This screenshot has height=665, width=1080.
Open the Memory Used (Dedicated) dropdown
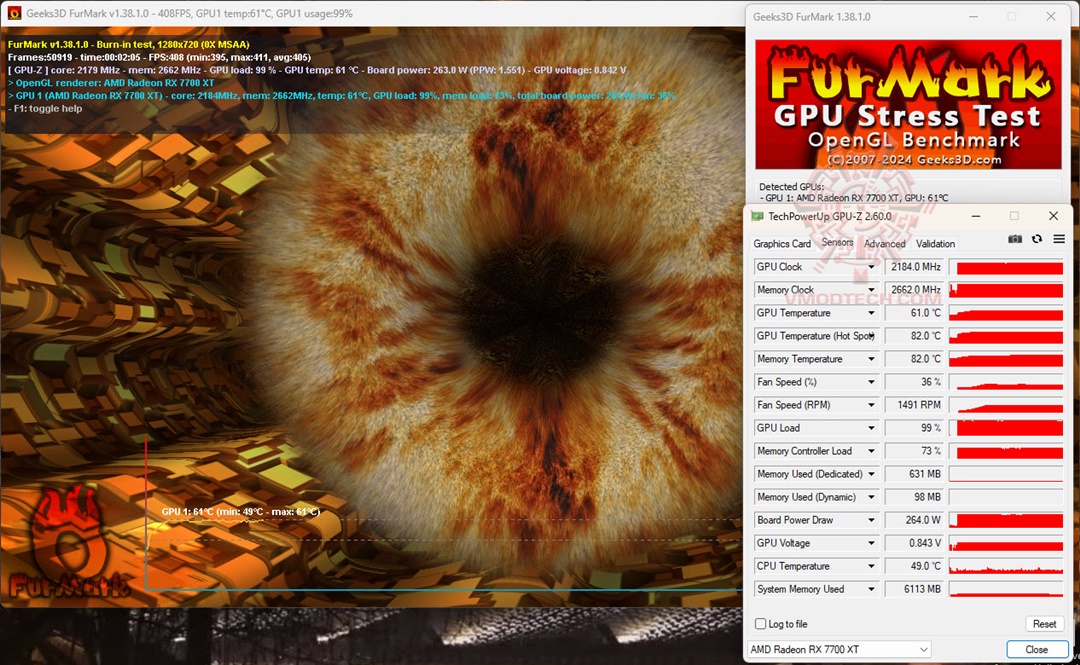pyautogui.click(x=871, y=474)
